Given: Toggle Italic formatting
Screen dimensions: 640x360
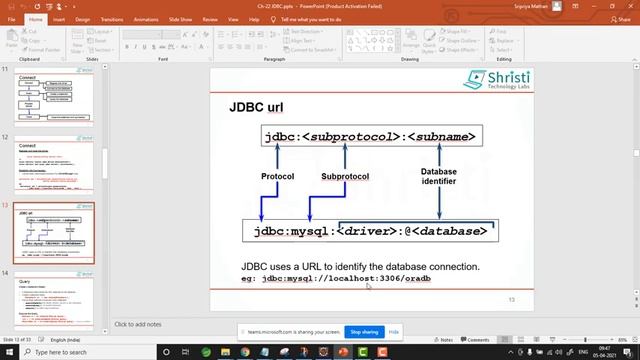Looking at the screenshot, I should [136, 47].
